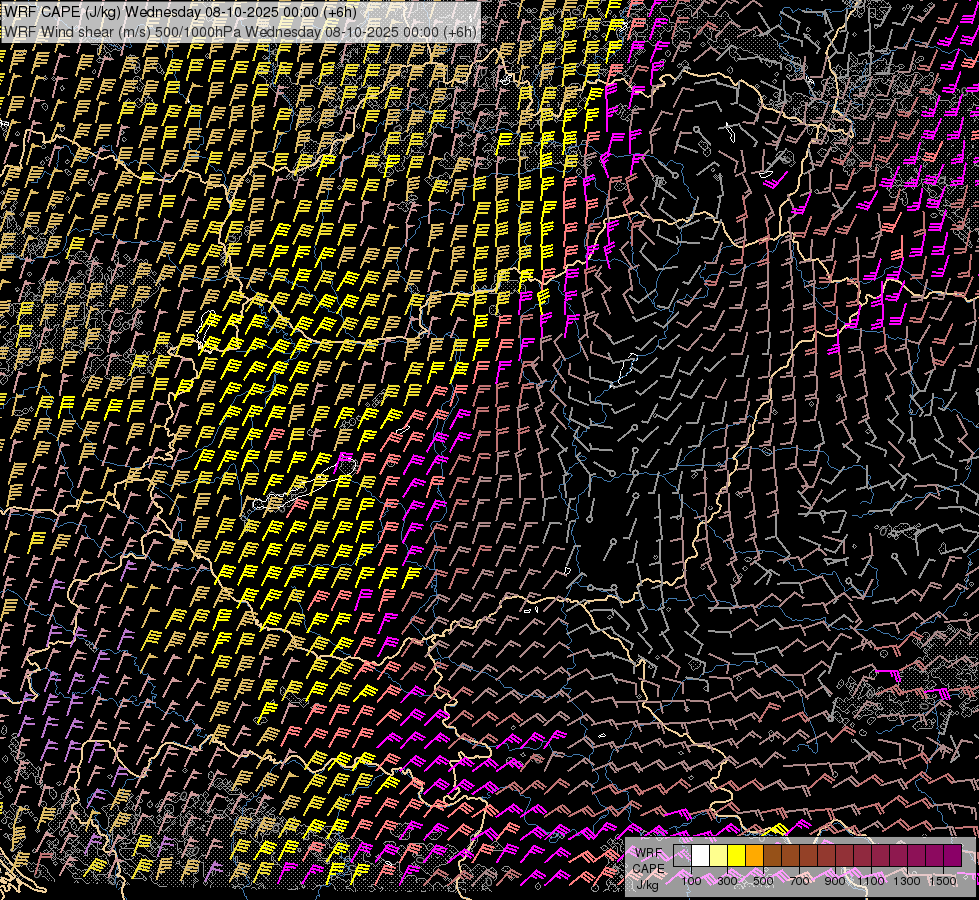Click the 100 value on the legend scale
Viewport: 979px width, 900px height.
[x=691, y=881]
